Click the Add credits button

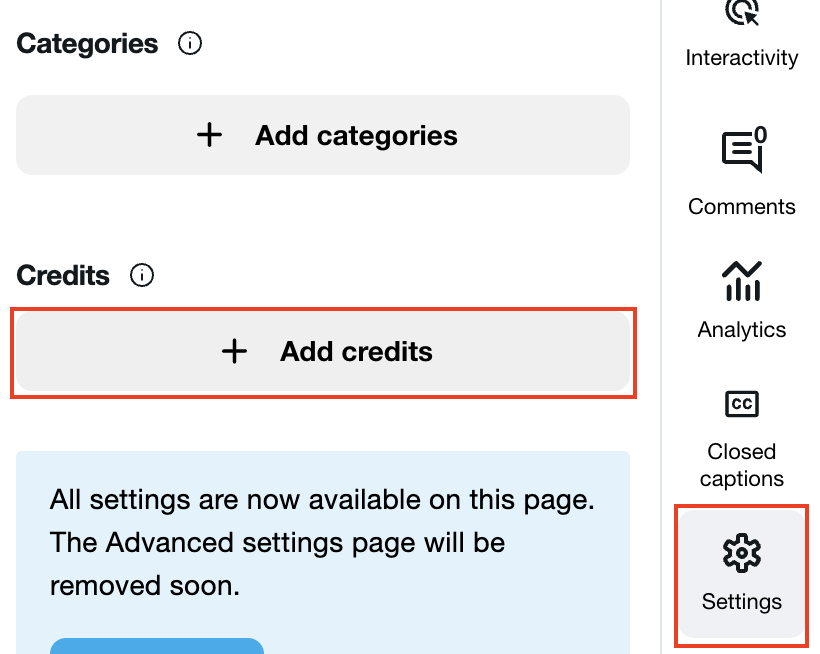click(x=322, y=352)
